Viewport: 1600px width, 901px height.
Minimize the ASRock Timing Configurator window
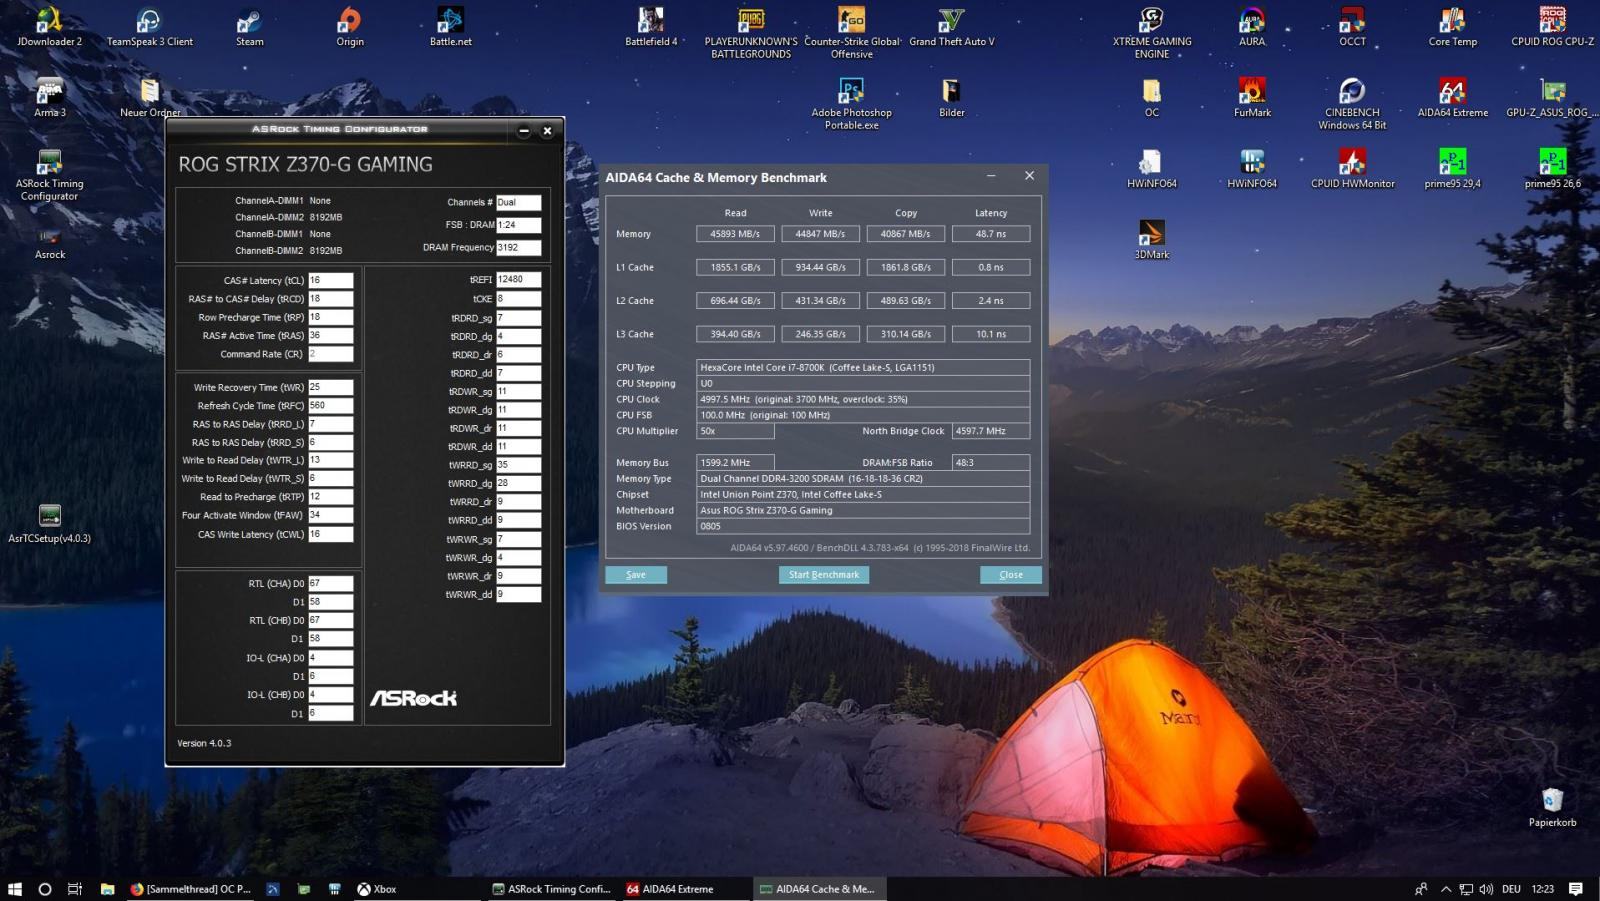pos(524,131)
